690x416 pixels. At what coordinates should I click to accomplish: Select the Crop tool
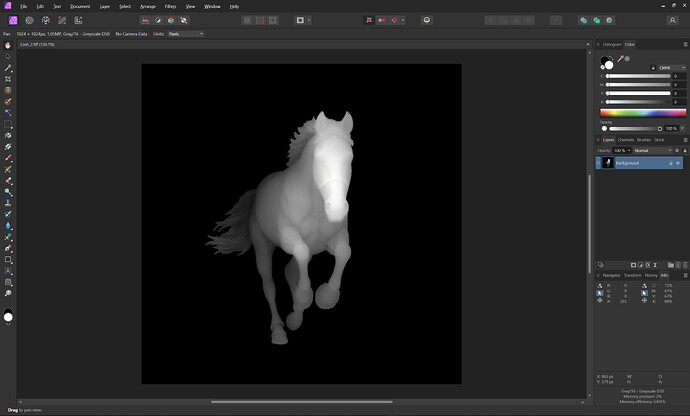(x=8, y=78)
